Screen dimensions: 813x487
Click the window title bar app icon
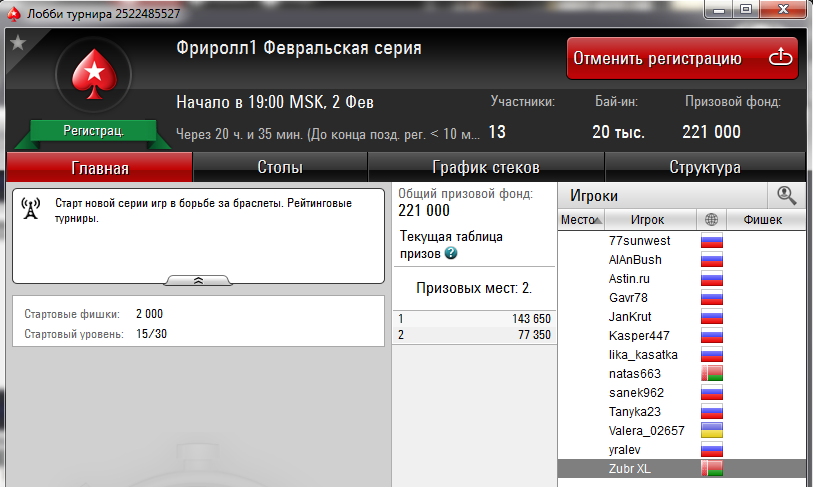(14, 14)
